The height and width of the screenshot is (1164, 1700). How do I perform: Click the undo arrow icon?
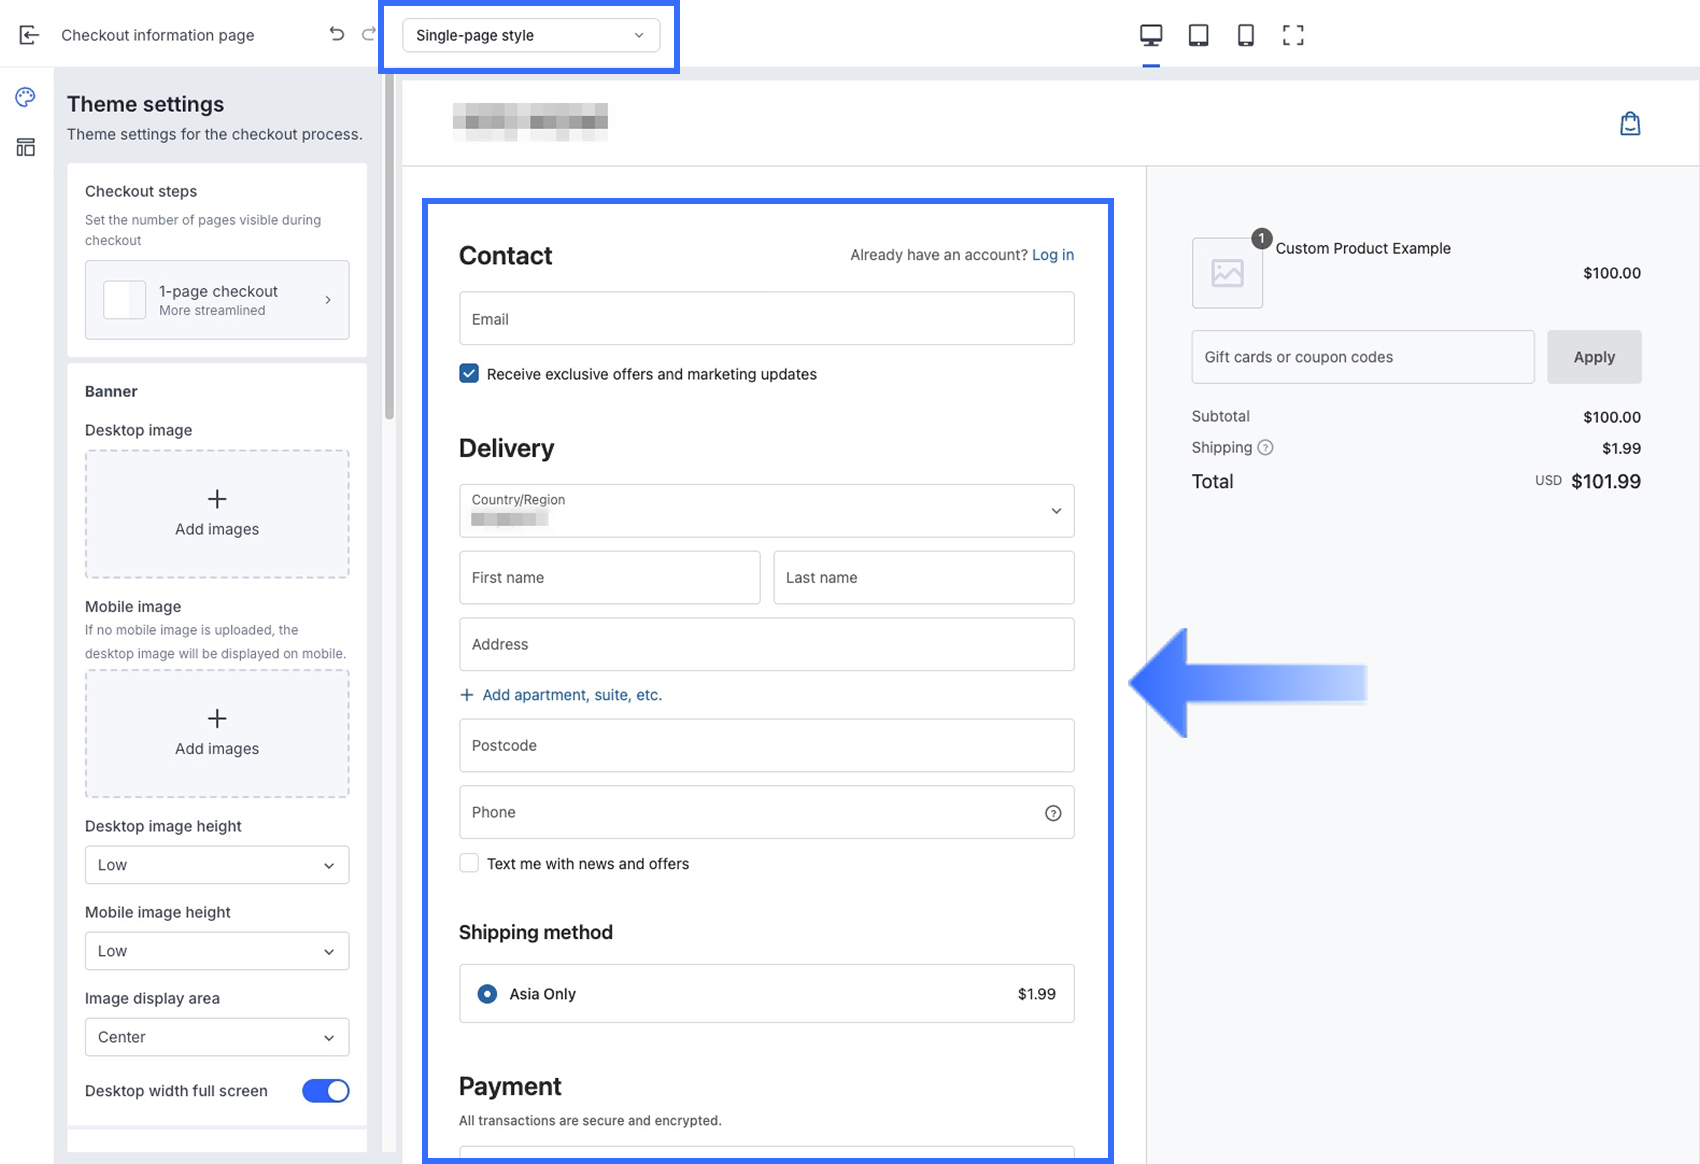(337, 34)
